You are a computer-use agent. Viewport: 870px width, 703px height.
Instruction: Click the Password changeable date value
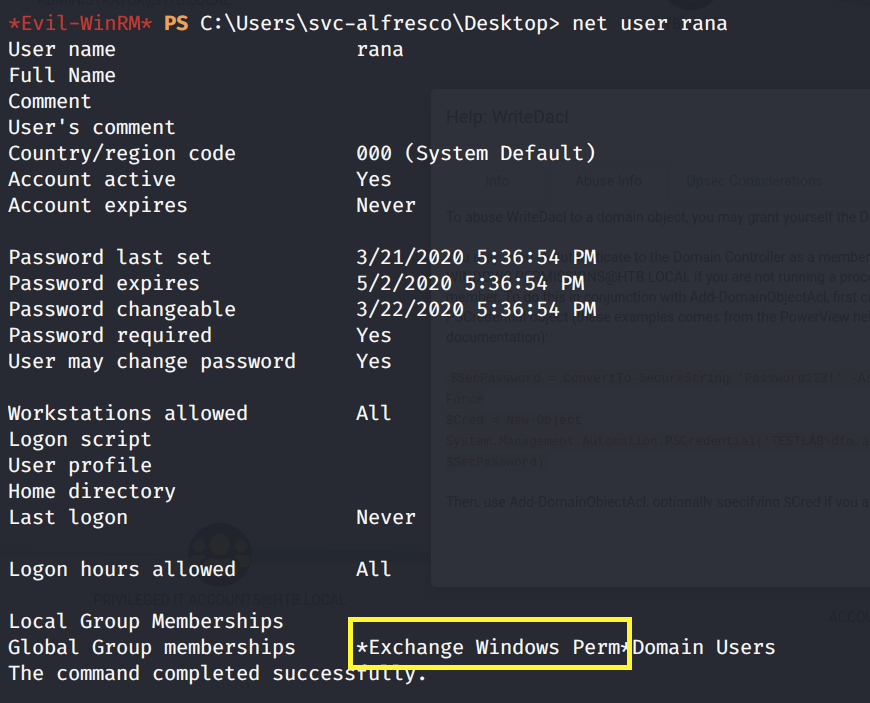[x=476, y=309]
